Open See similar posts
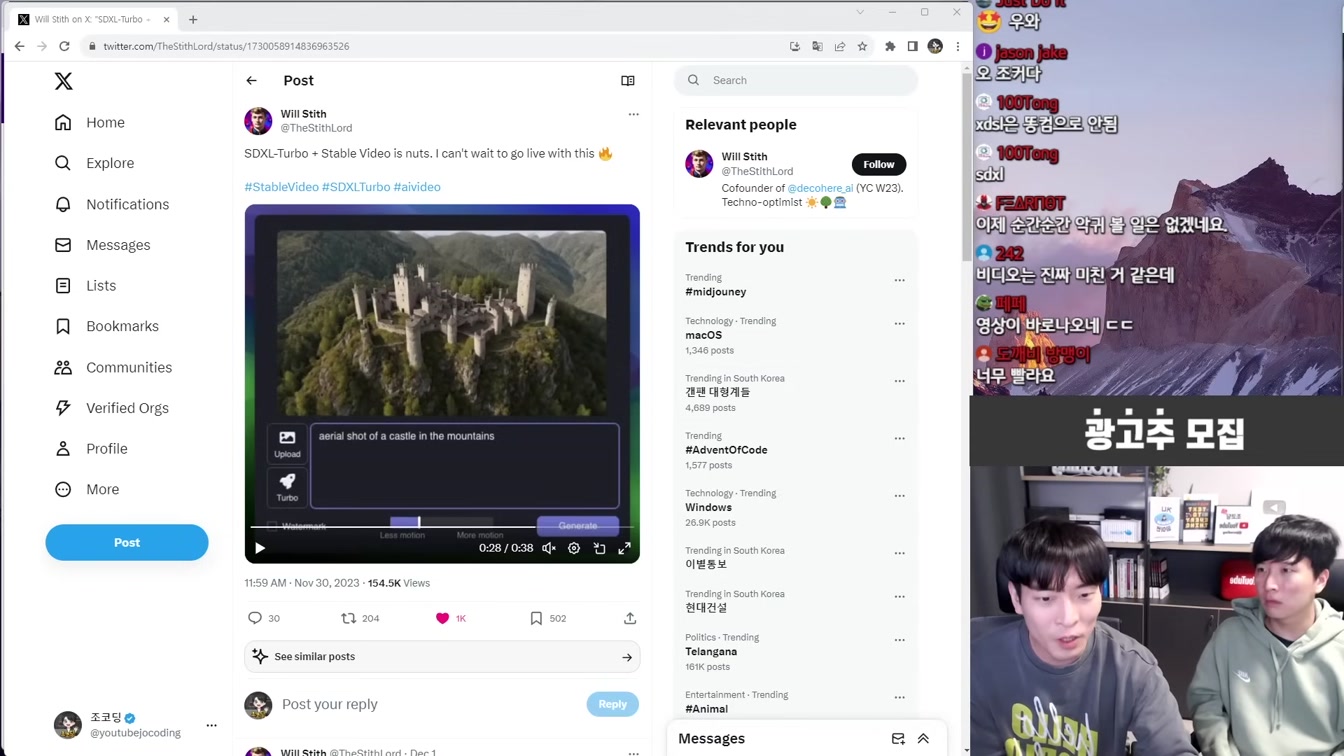Viewport: 1344px width, 756px height. click(x=442, y=657)
